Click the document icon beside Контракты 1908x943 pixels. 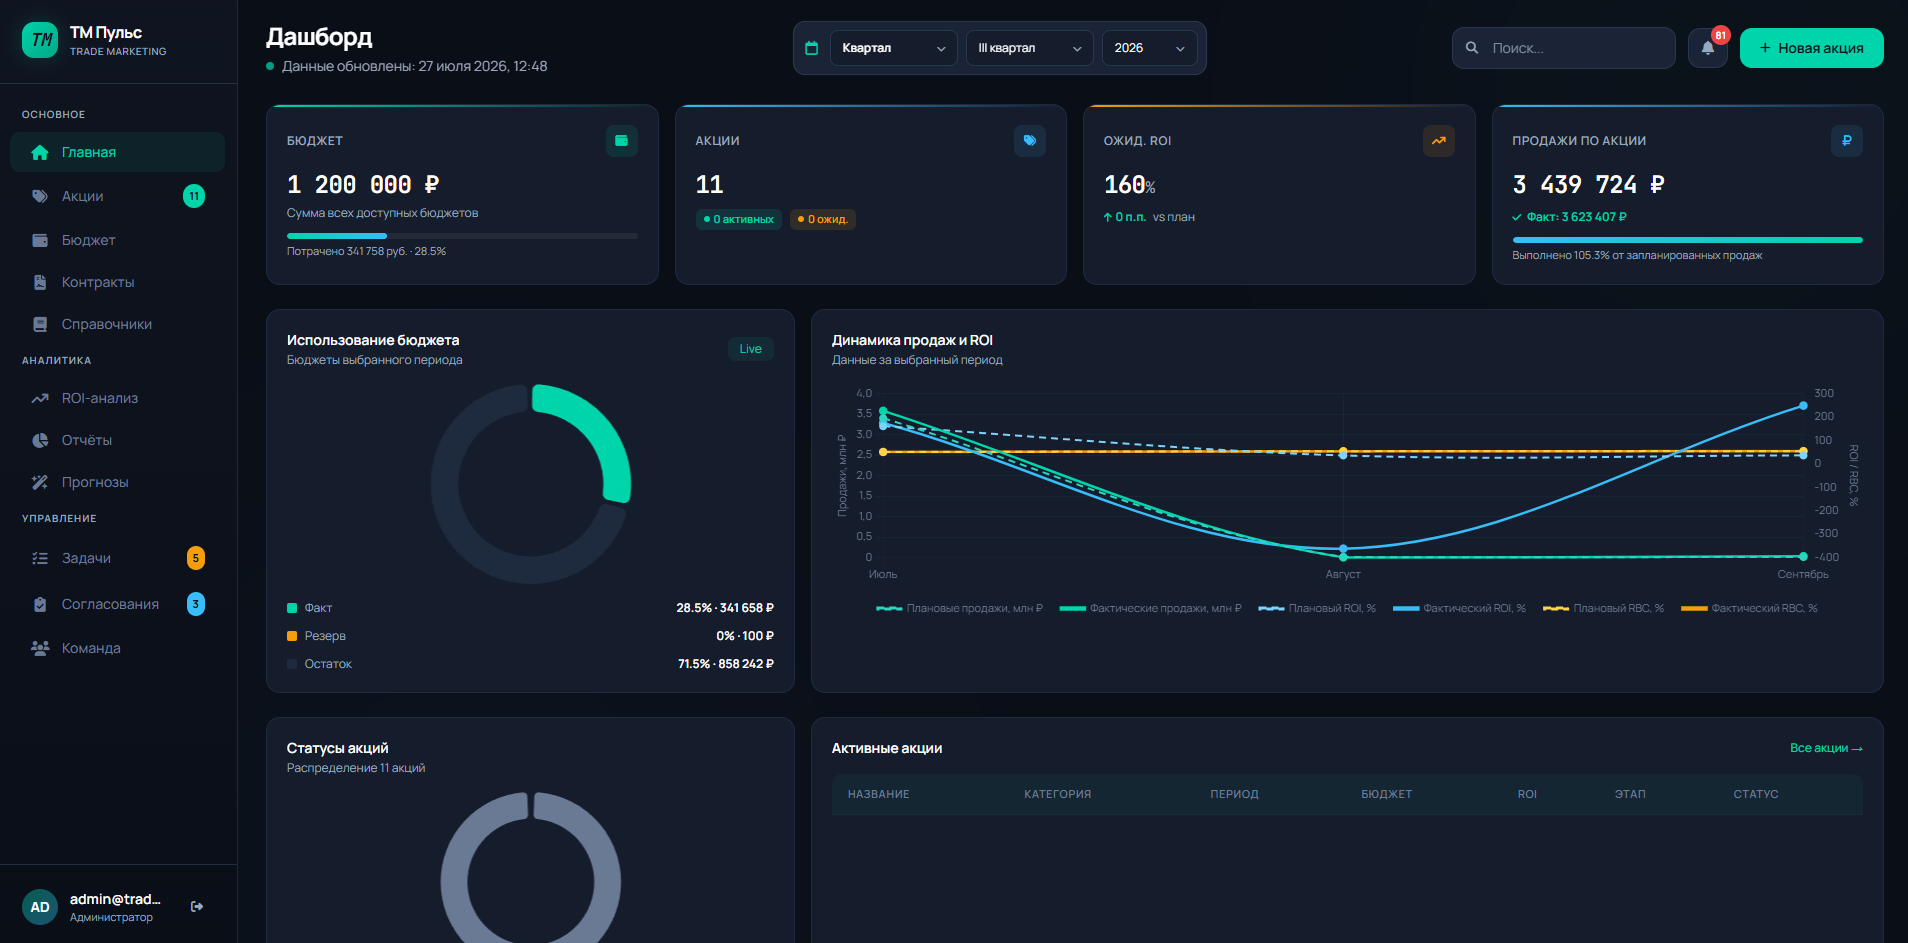point(40,282)
